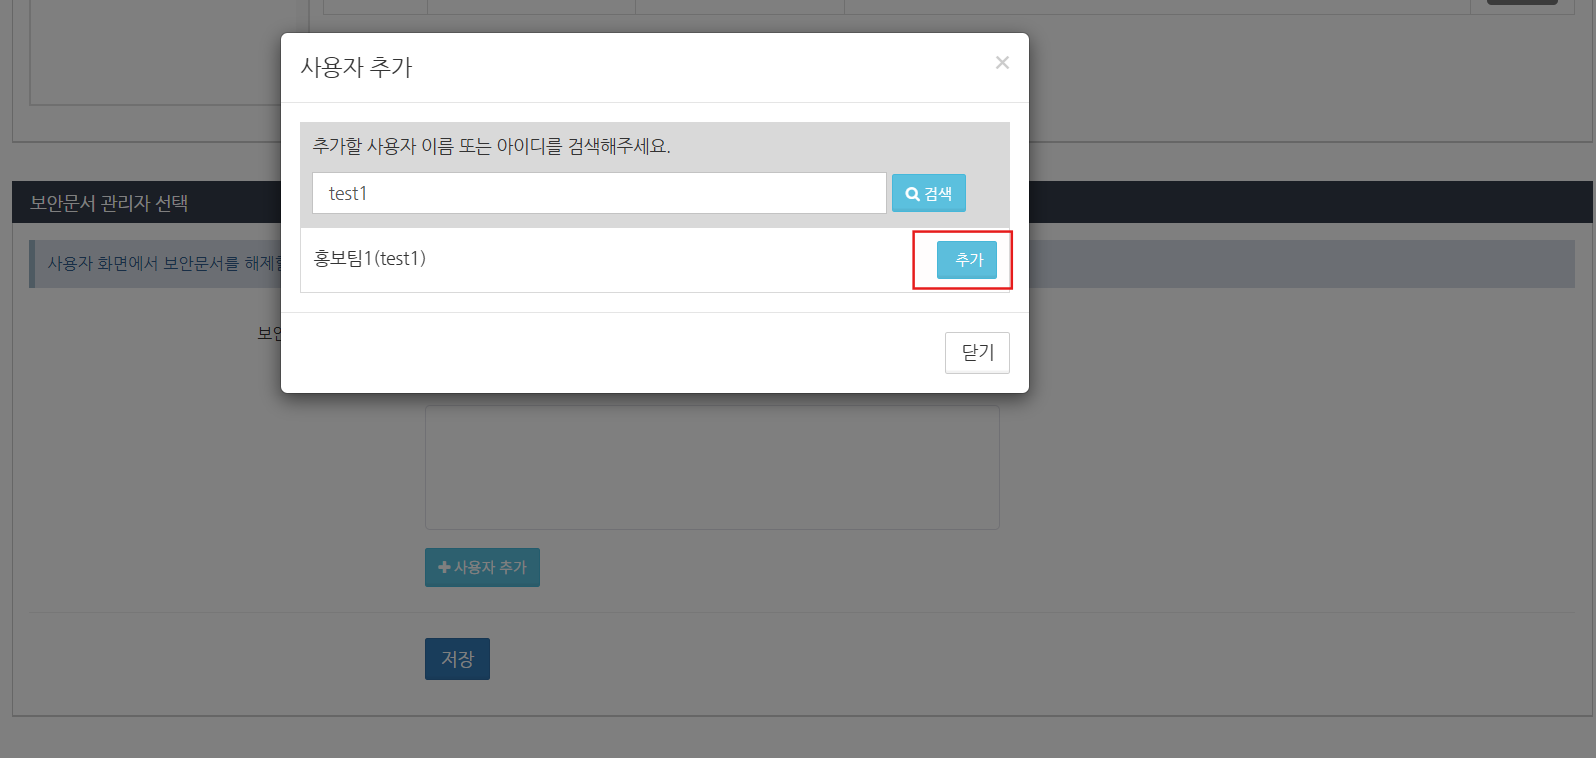This screenshot has height=758, width=1596.
Task: Click the 검색 button label
Action: pyautogui.click(x=938, y=194)
